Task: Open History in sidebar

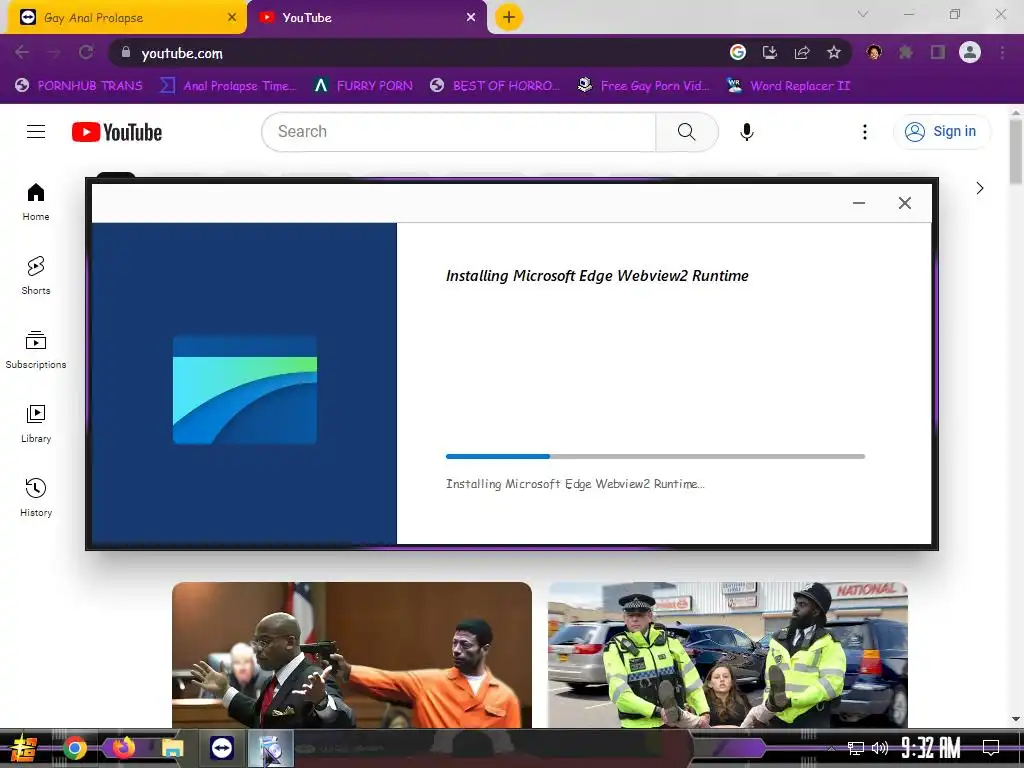Action: pos(36,498)
